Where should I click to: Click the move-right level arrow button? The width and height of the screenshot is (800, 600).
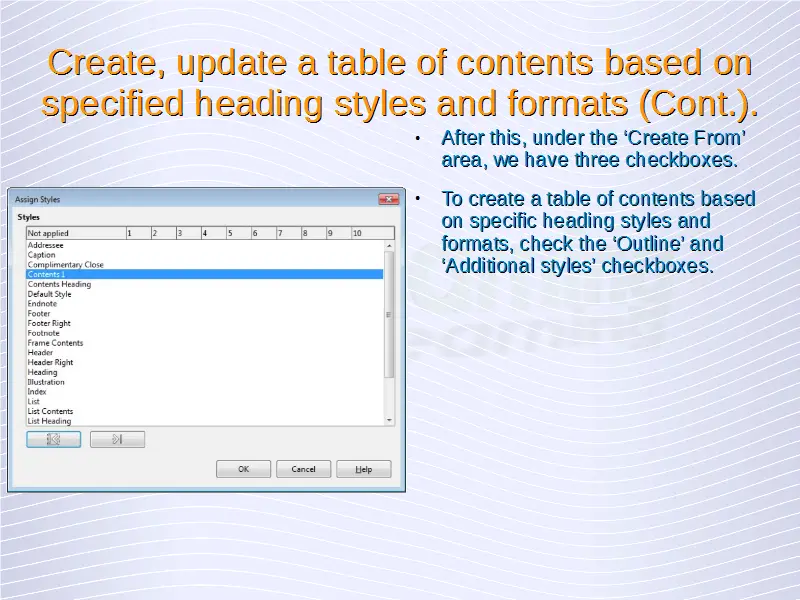pos(117,439)
